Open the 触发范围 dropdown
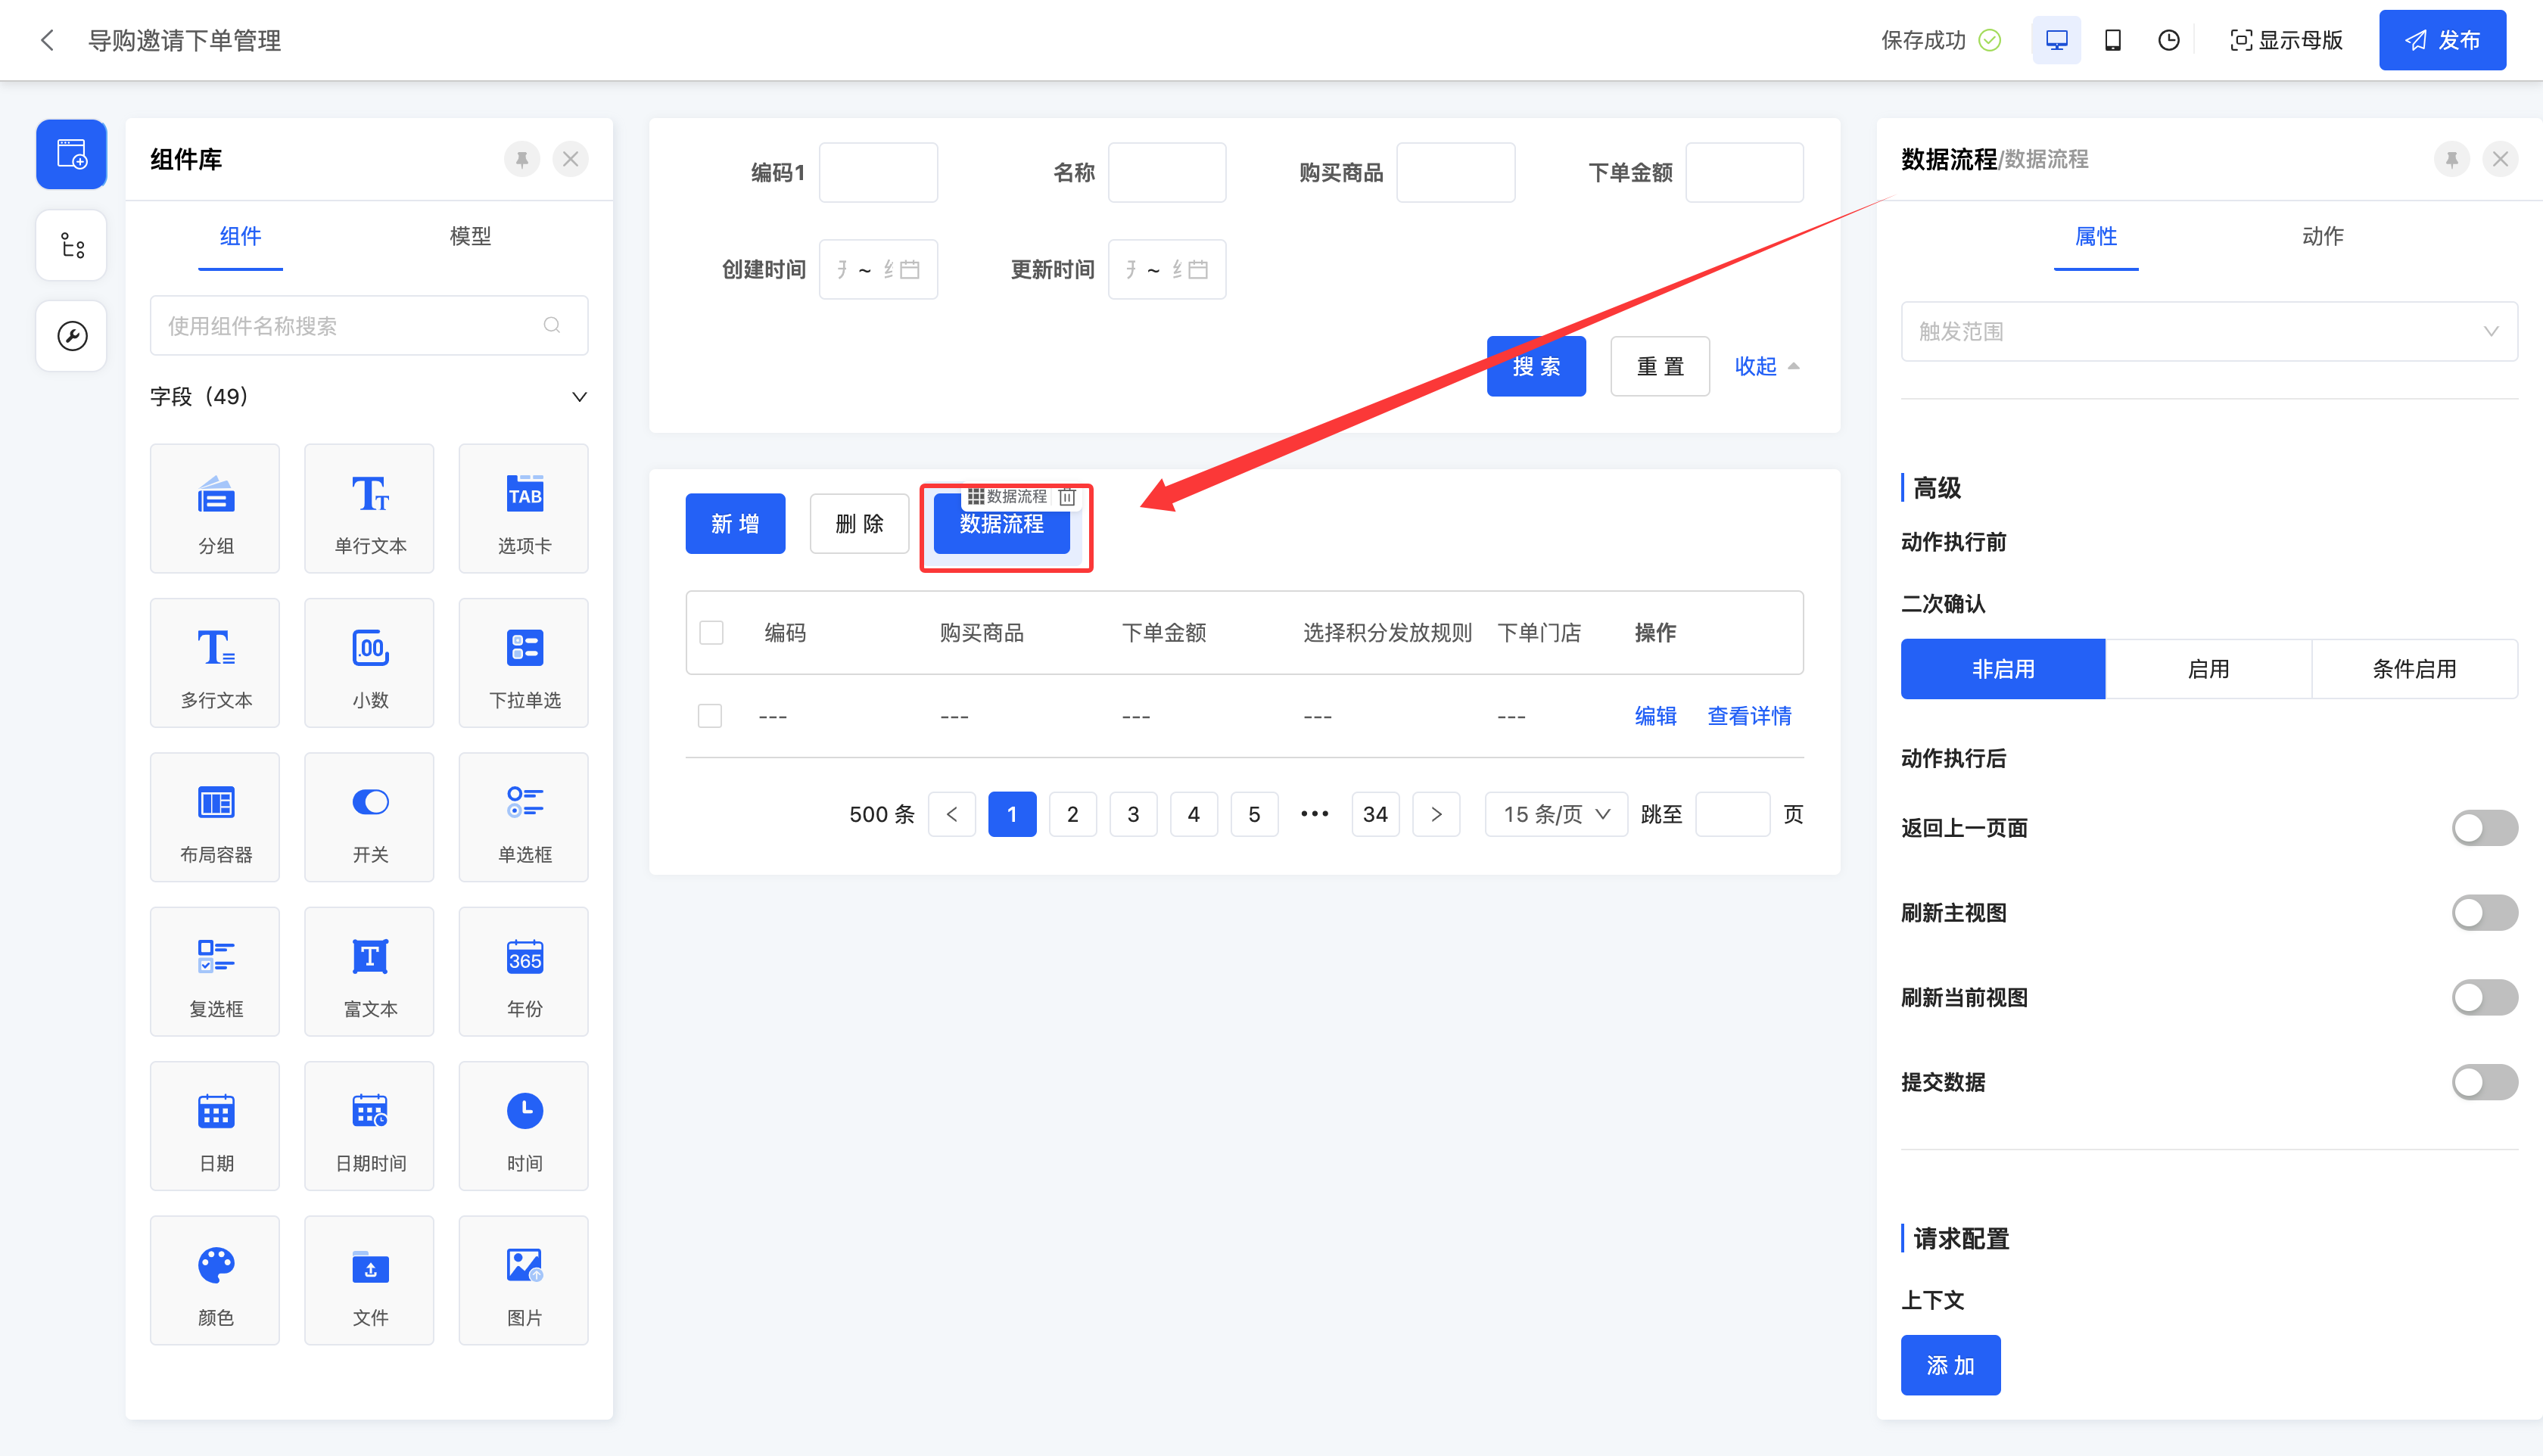 point(2208,331)
